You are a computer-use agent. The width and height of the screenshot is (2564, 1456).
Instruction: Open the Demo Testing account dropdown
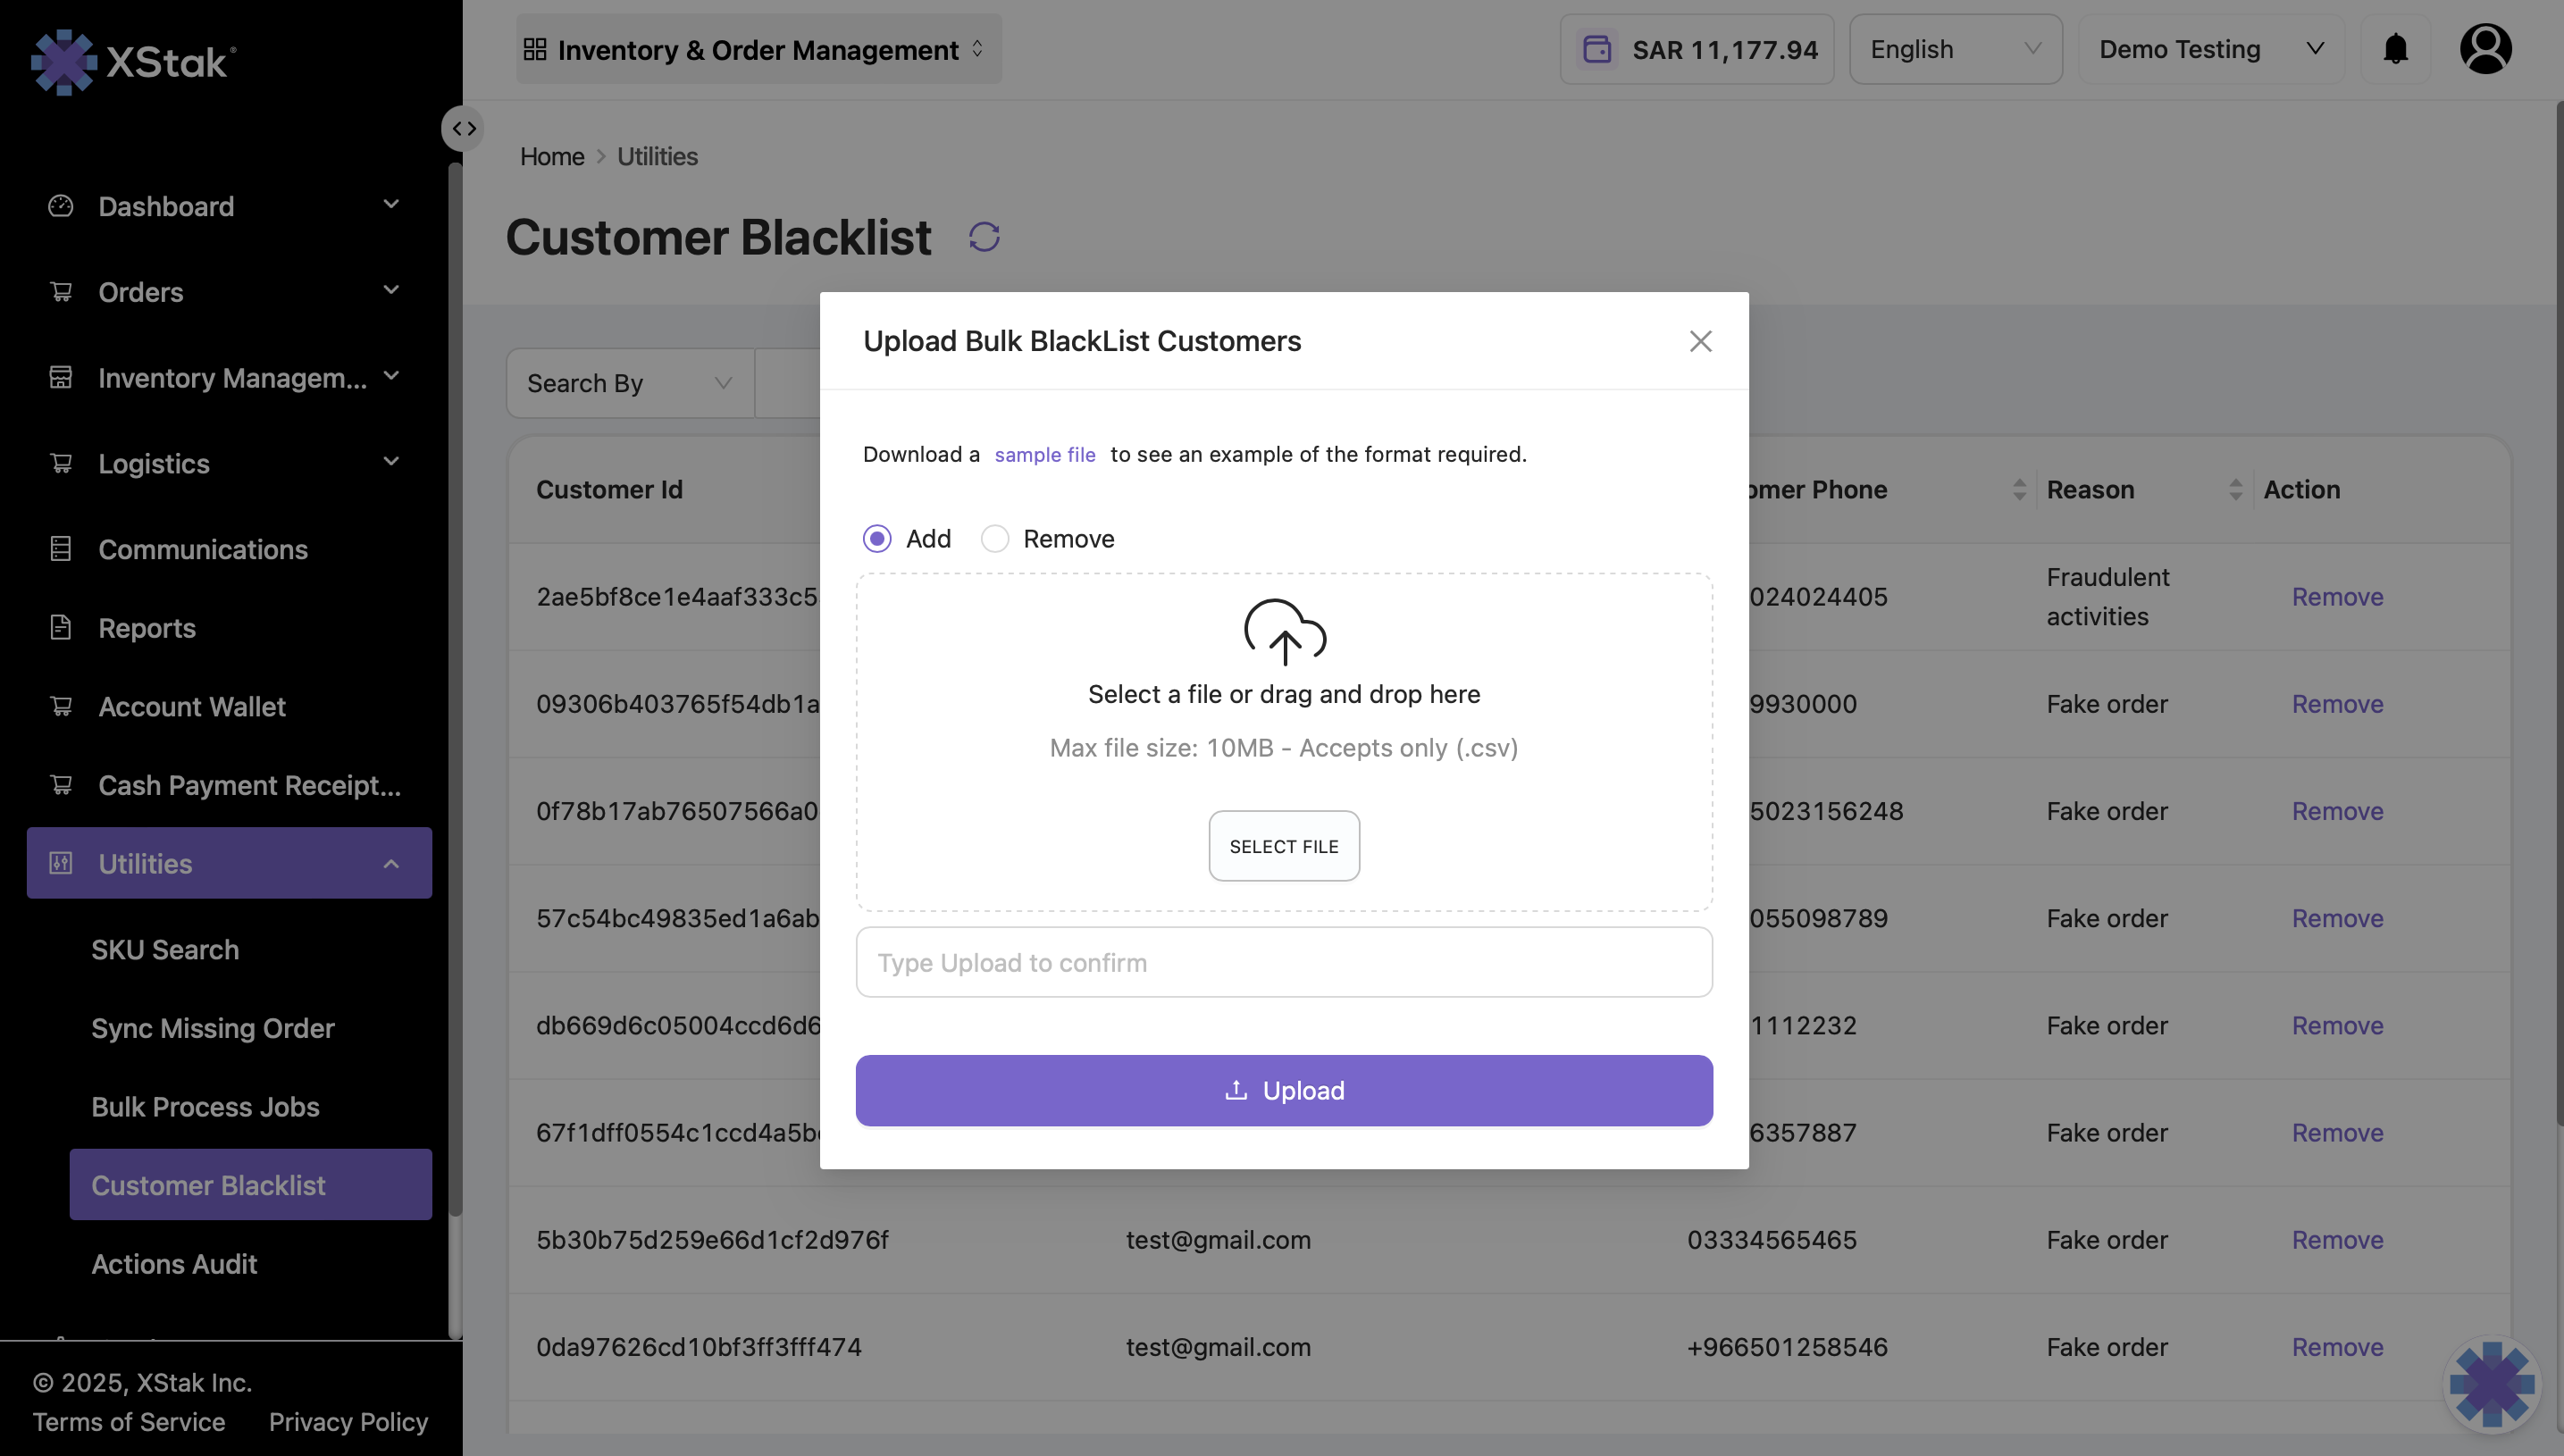click(x=2210, y=49)
